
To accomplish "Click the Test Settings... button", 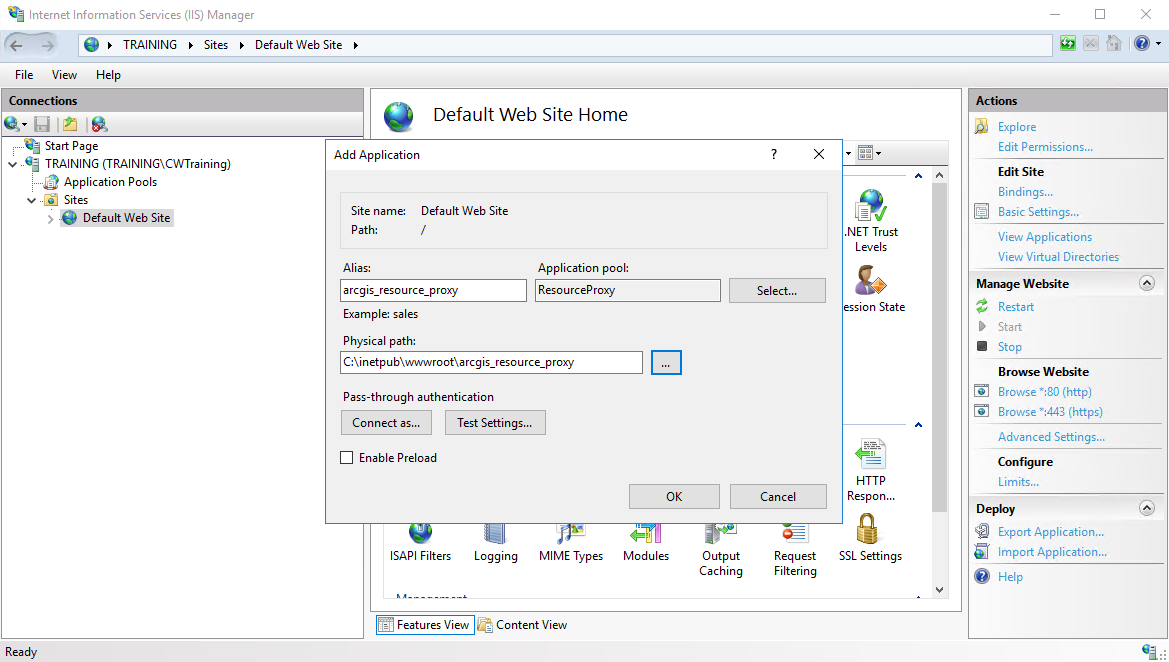I will [x=495, y=423].
